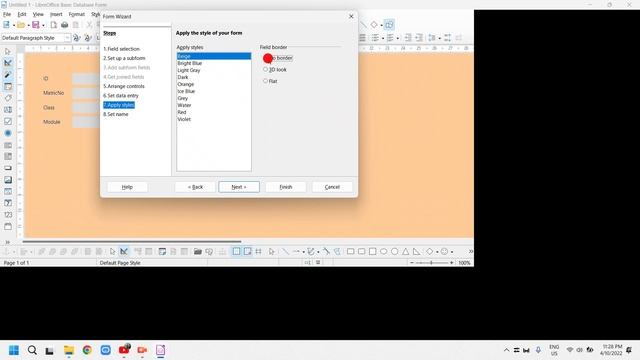Toggle Display Grid icon in bottom toolbar

(x=236, y=251)
